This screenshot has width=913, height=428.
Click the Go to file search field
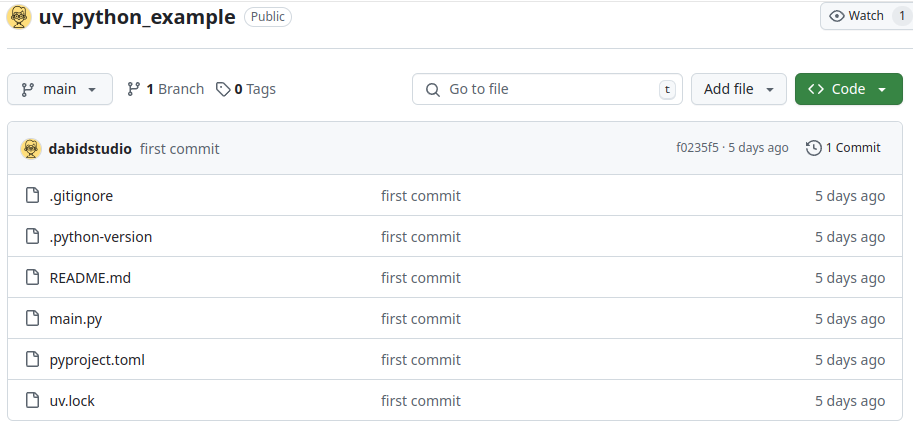point(547,89)
